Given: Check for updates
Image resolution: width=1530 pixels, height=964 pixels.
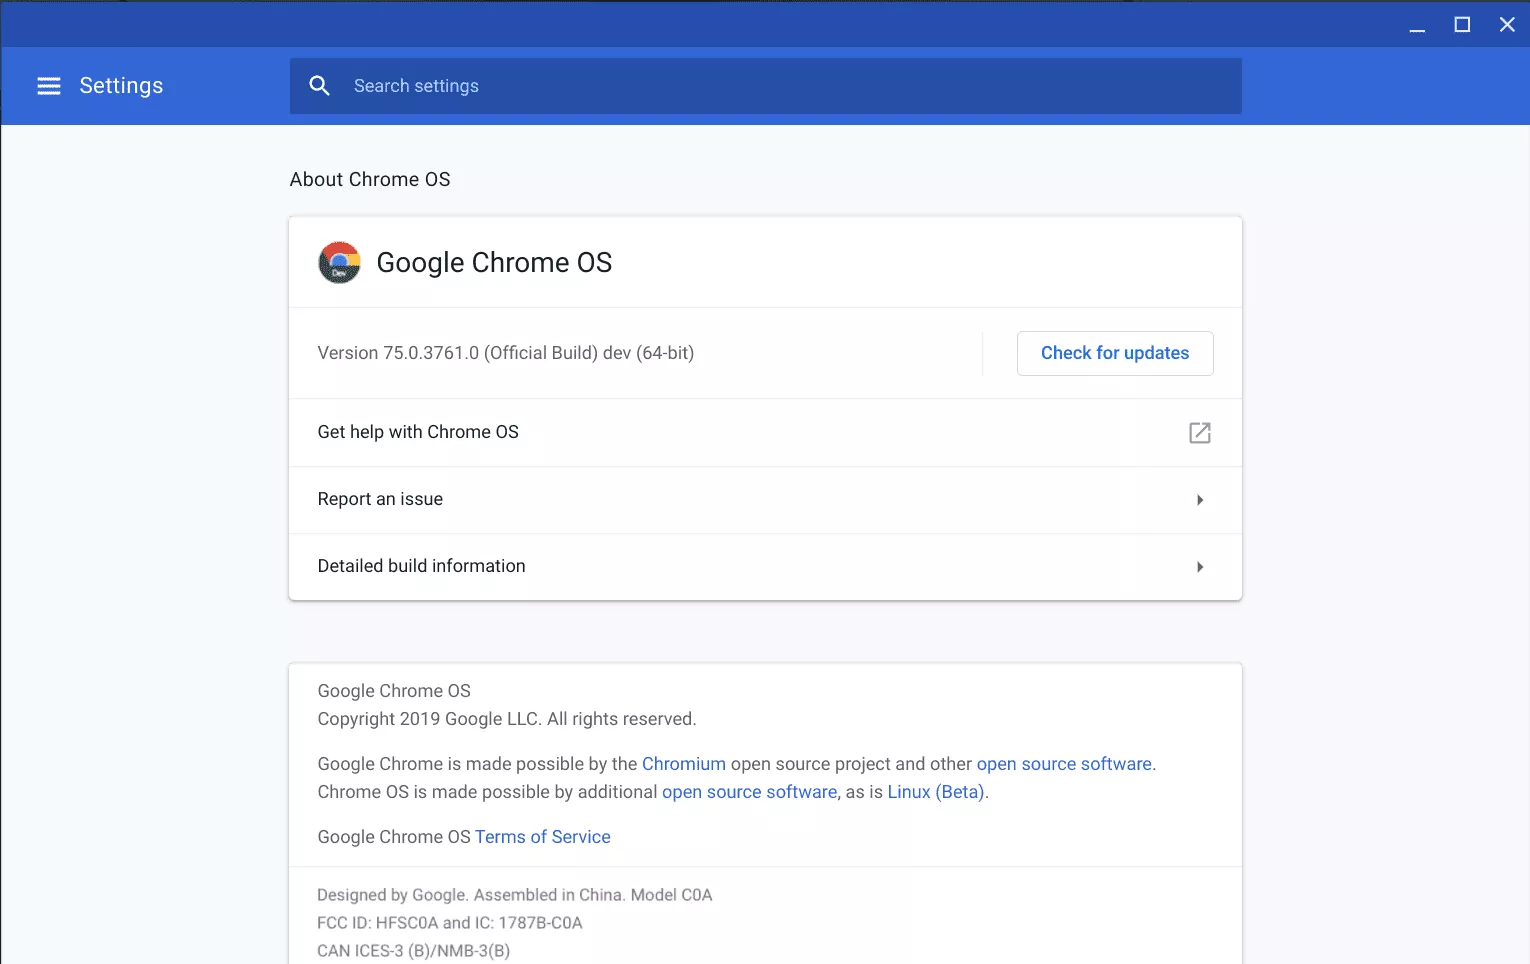Looking at the screenshot, I should click(x=1114, y=353).
